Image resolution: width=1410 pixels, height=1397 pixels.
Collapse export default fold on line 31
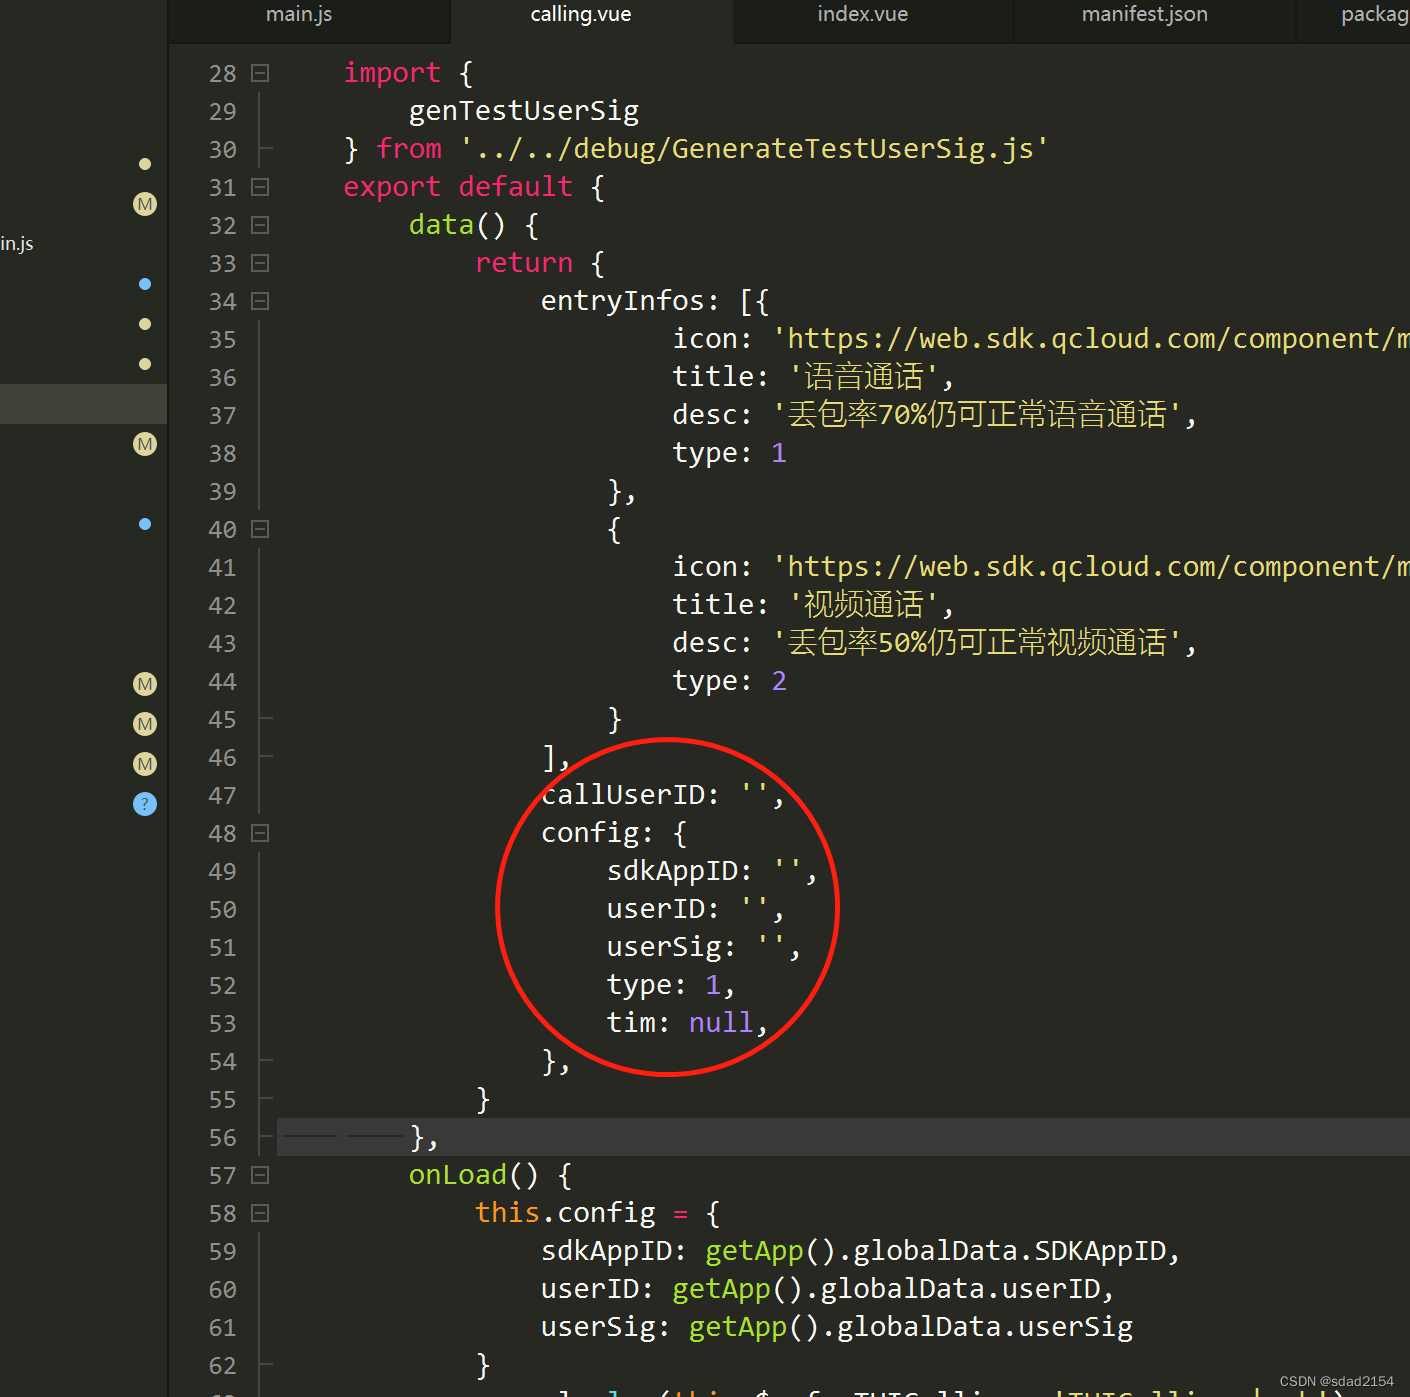[260, 187]
